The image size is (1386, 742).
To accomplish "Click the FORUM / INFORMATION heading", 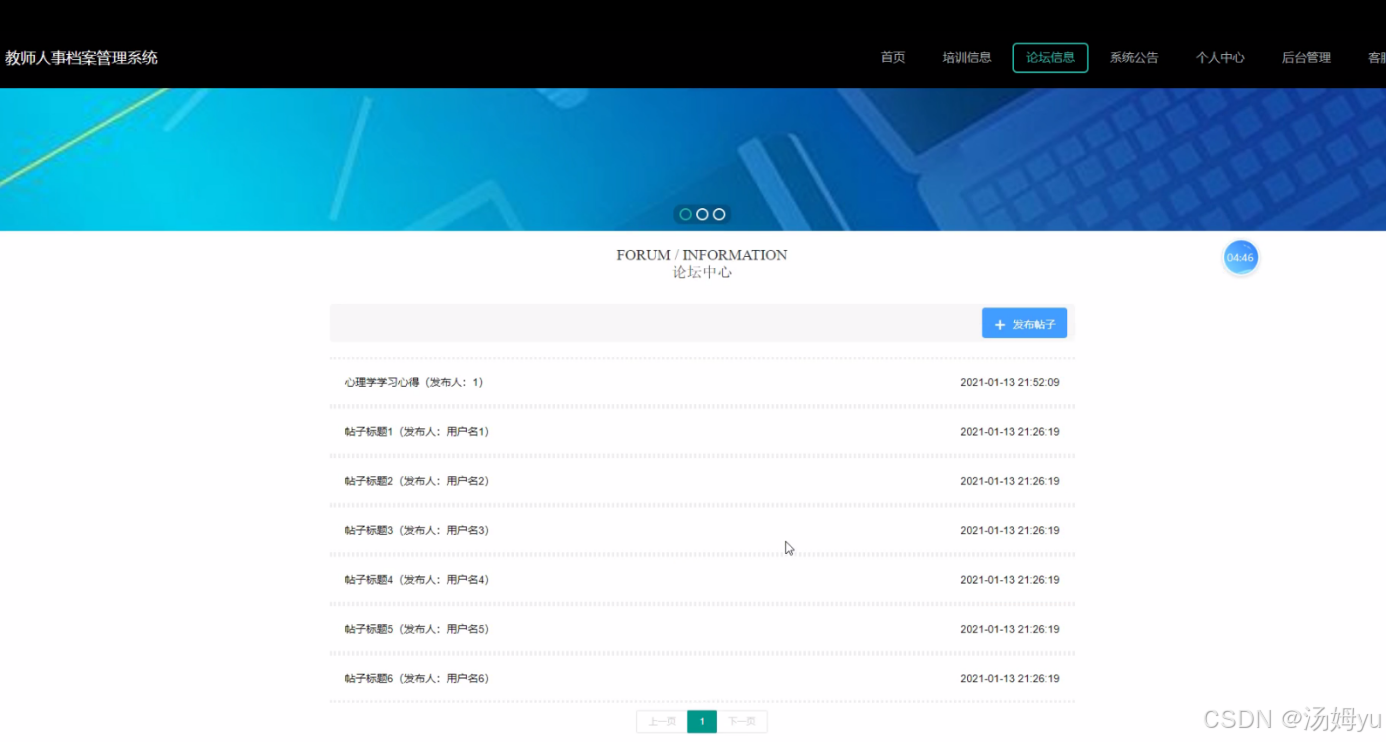I will [702, 255].
